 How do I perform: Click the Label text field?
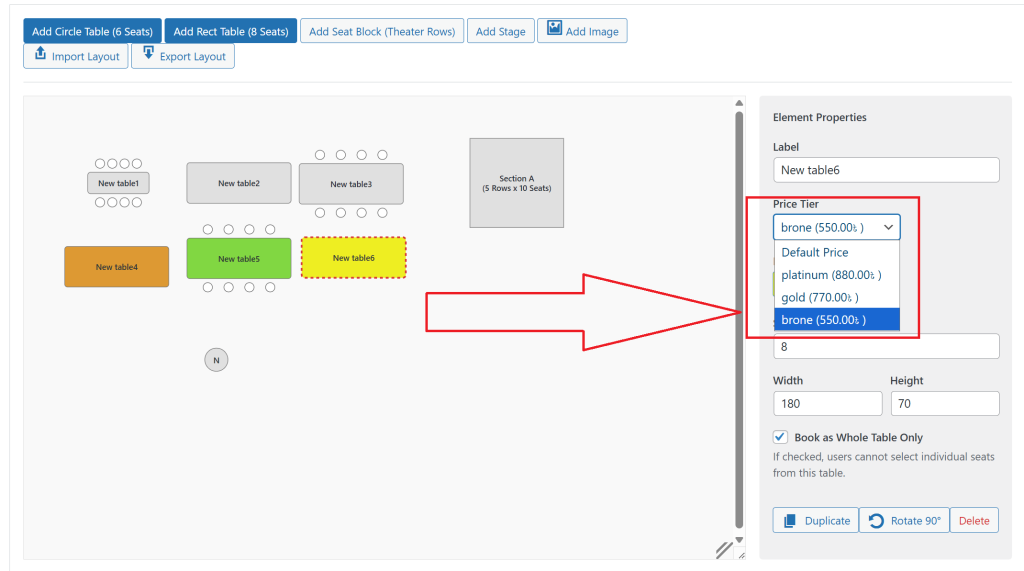[885, 170]
